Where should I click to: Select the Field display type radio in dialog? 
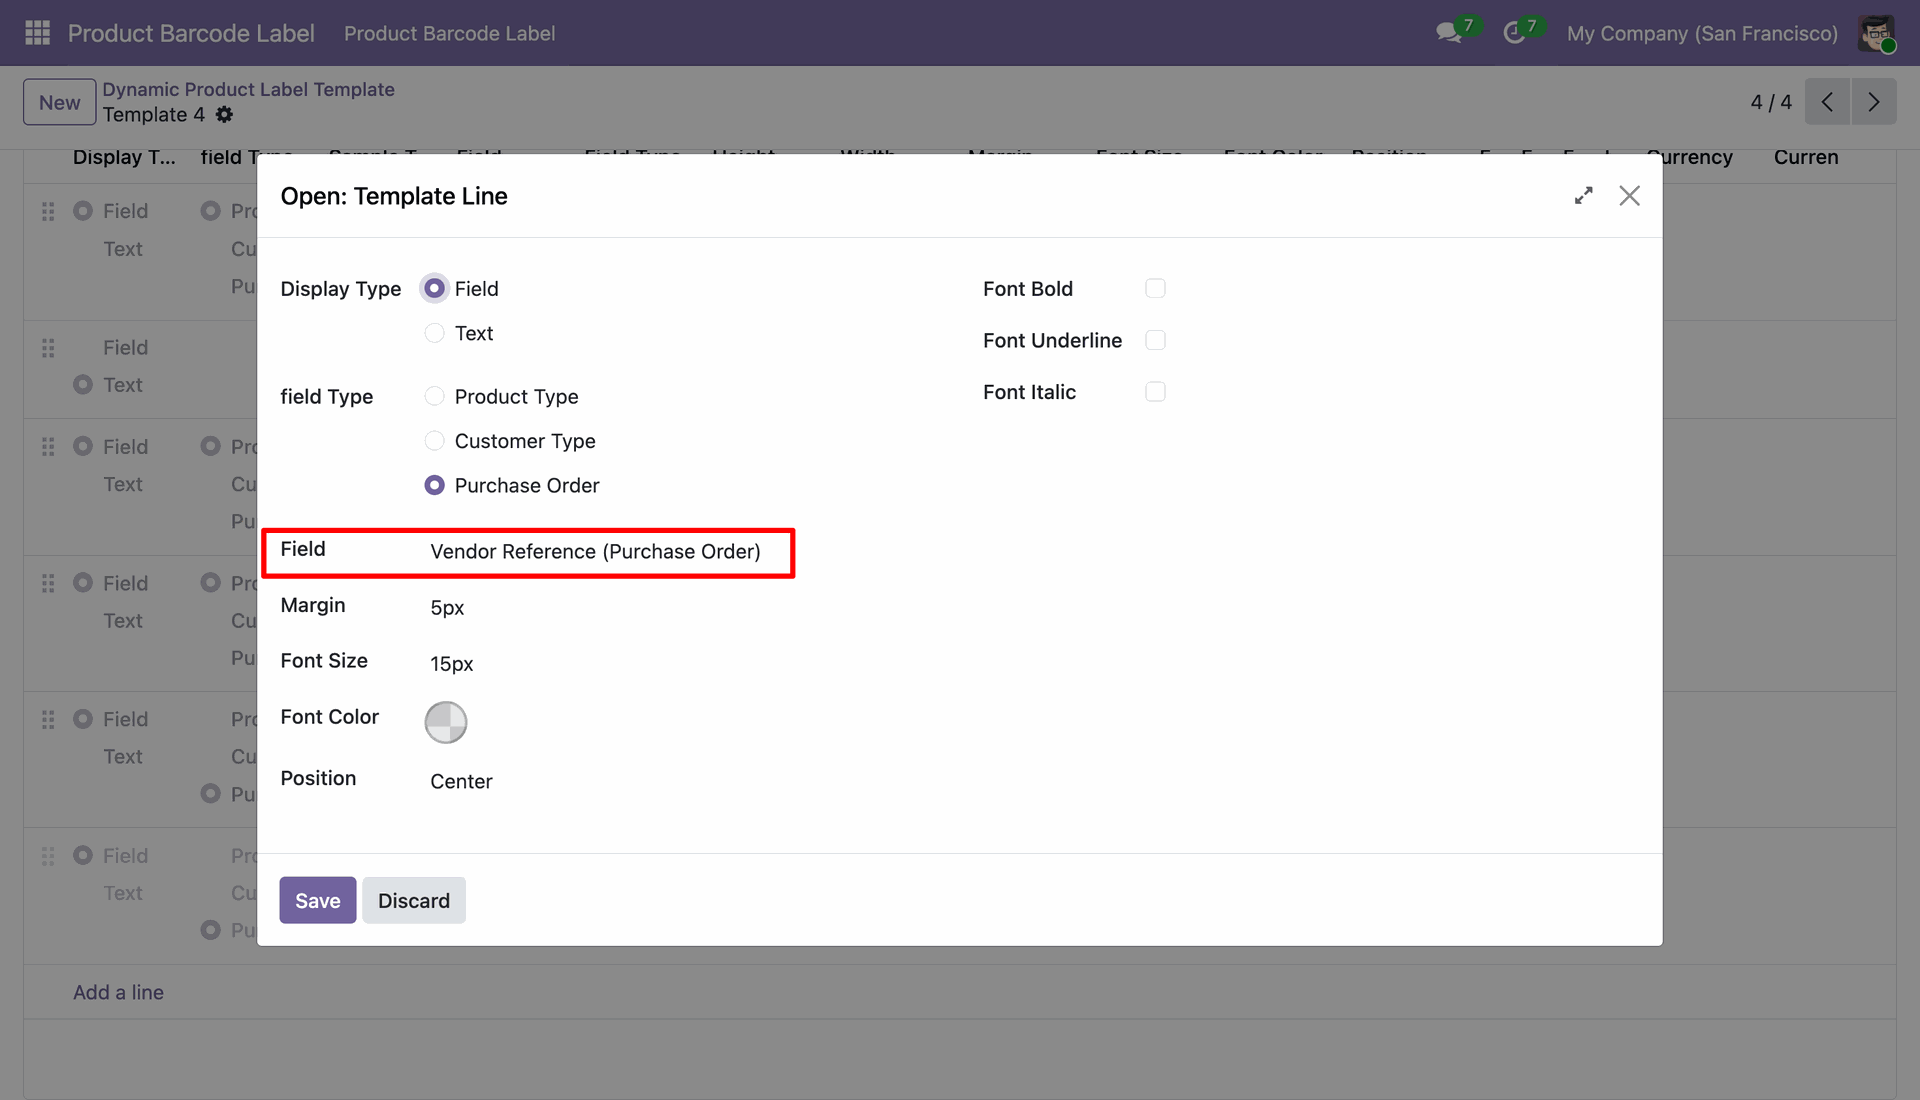coord(434,288)
